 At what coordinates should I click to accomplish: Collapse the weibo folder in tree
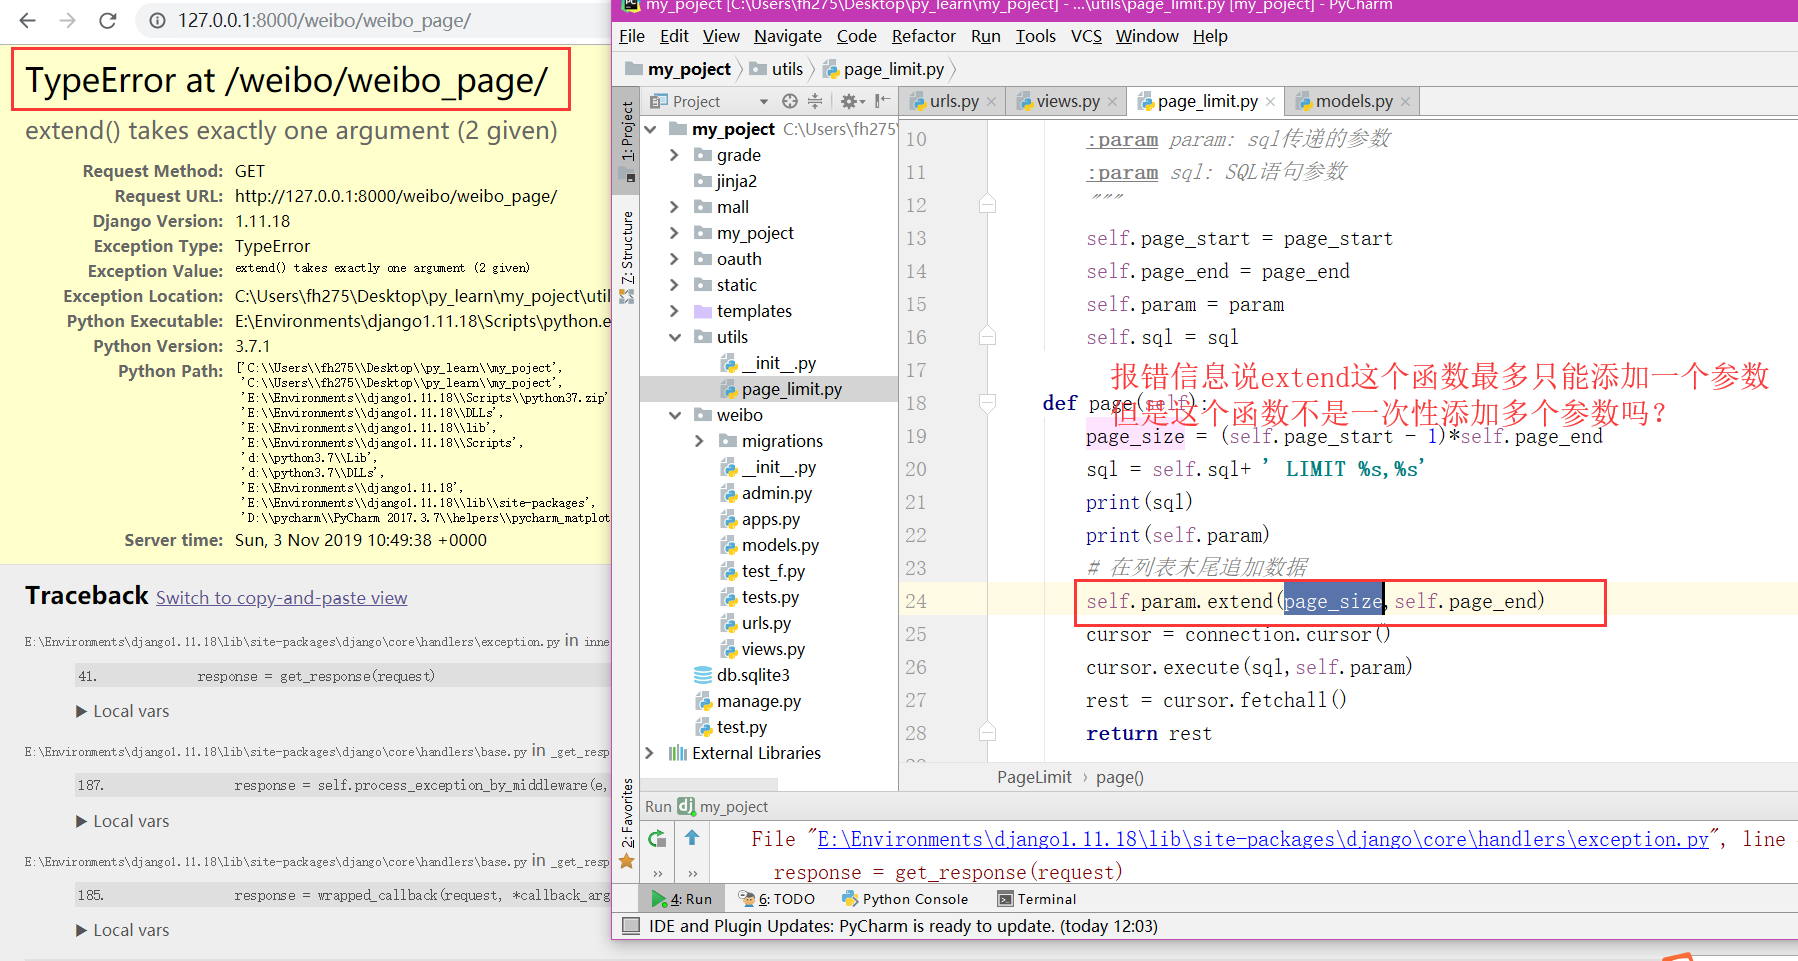(675, 415)
